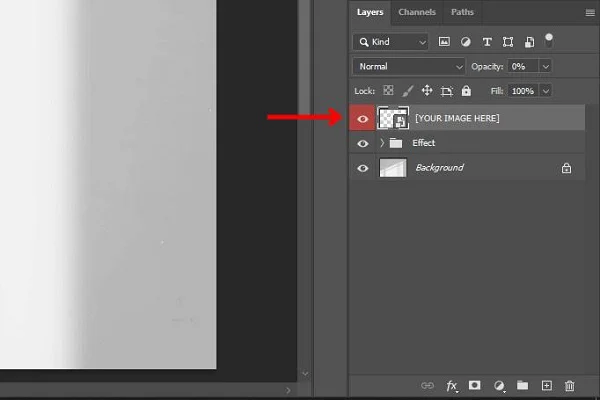Click the Opacity 0% value field
This screenshot has height=400, width=600.
[x=523, y=67]
